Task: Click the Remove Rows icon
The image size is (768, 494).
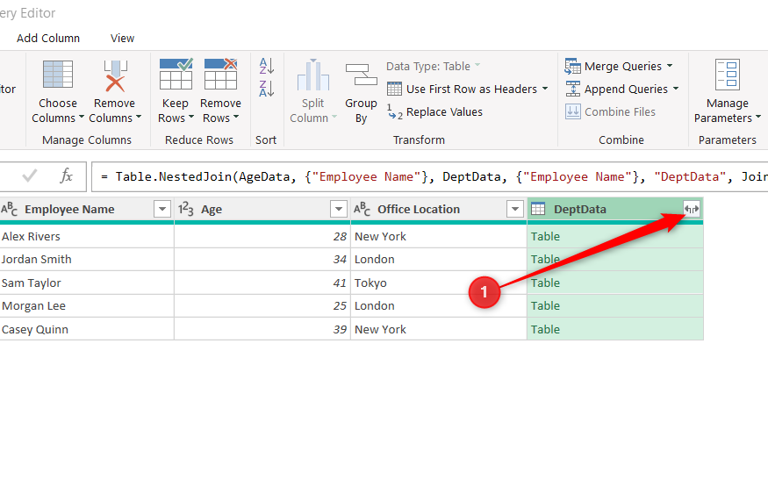Action: (x=220, y=74)
